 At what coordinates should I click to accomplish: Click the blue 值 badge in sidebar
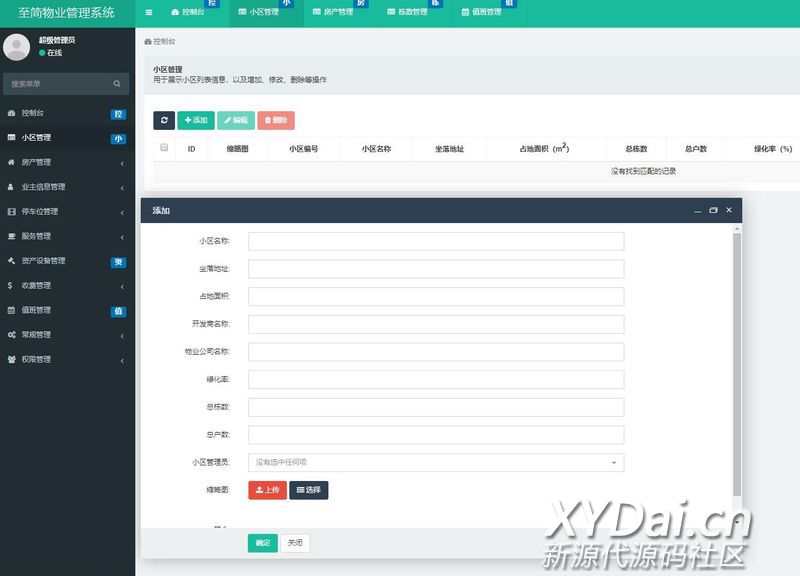click(x=118, y=311)
